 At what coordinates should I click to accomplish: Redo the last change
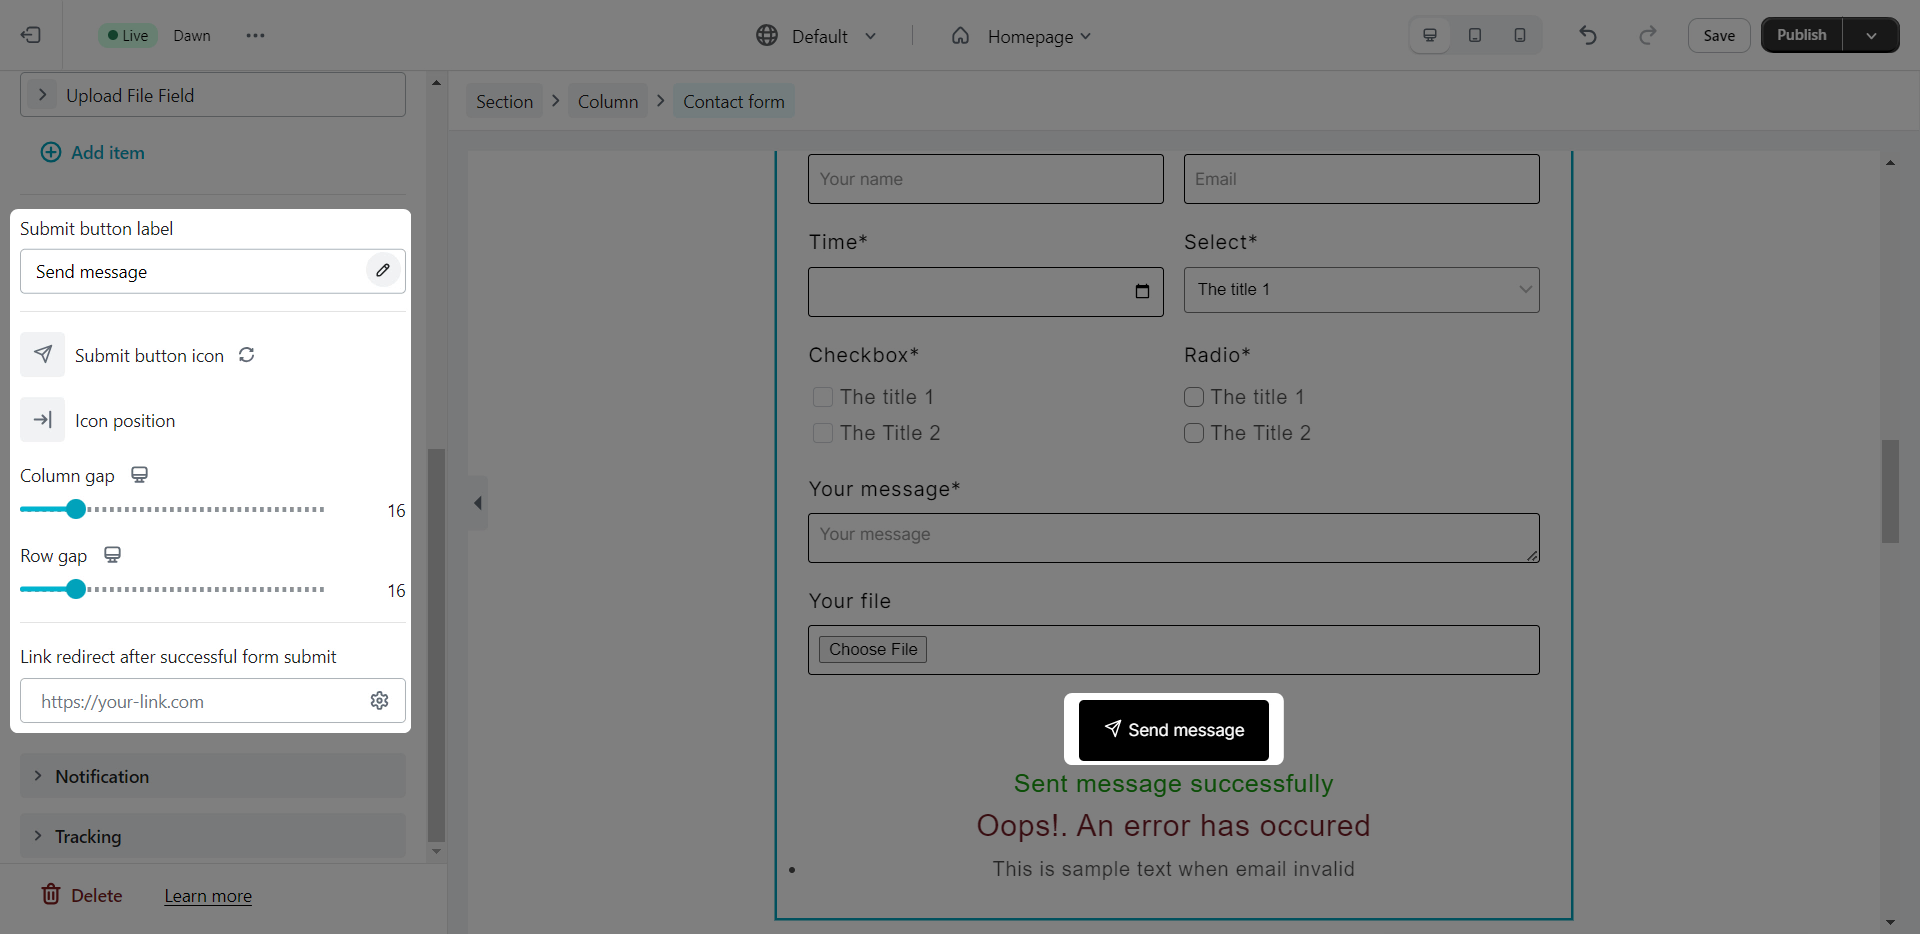(1648, 36)
